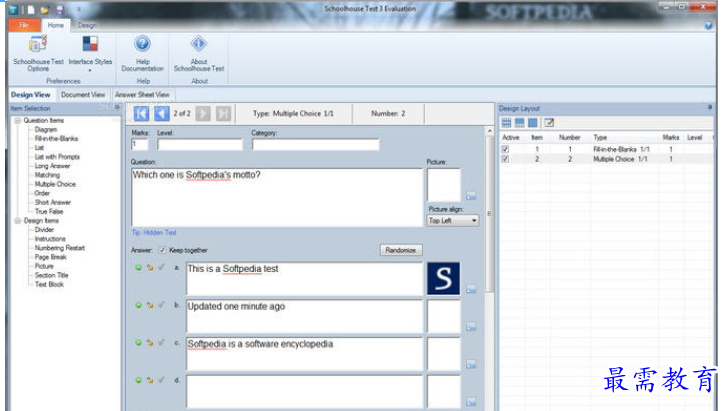Viewport: 725px width, 411px height.
Task: Open Picture align dropdown
Action: point(453,221)
